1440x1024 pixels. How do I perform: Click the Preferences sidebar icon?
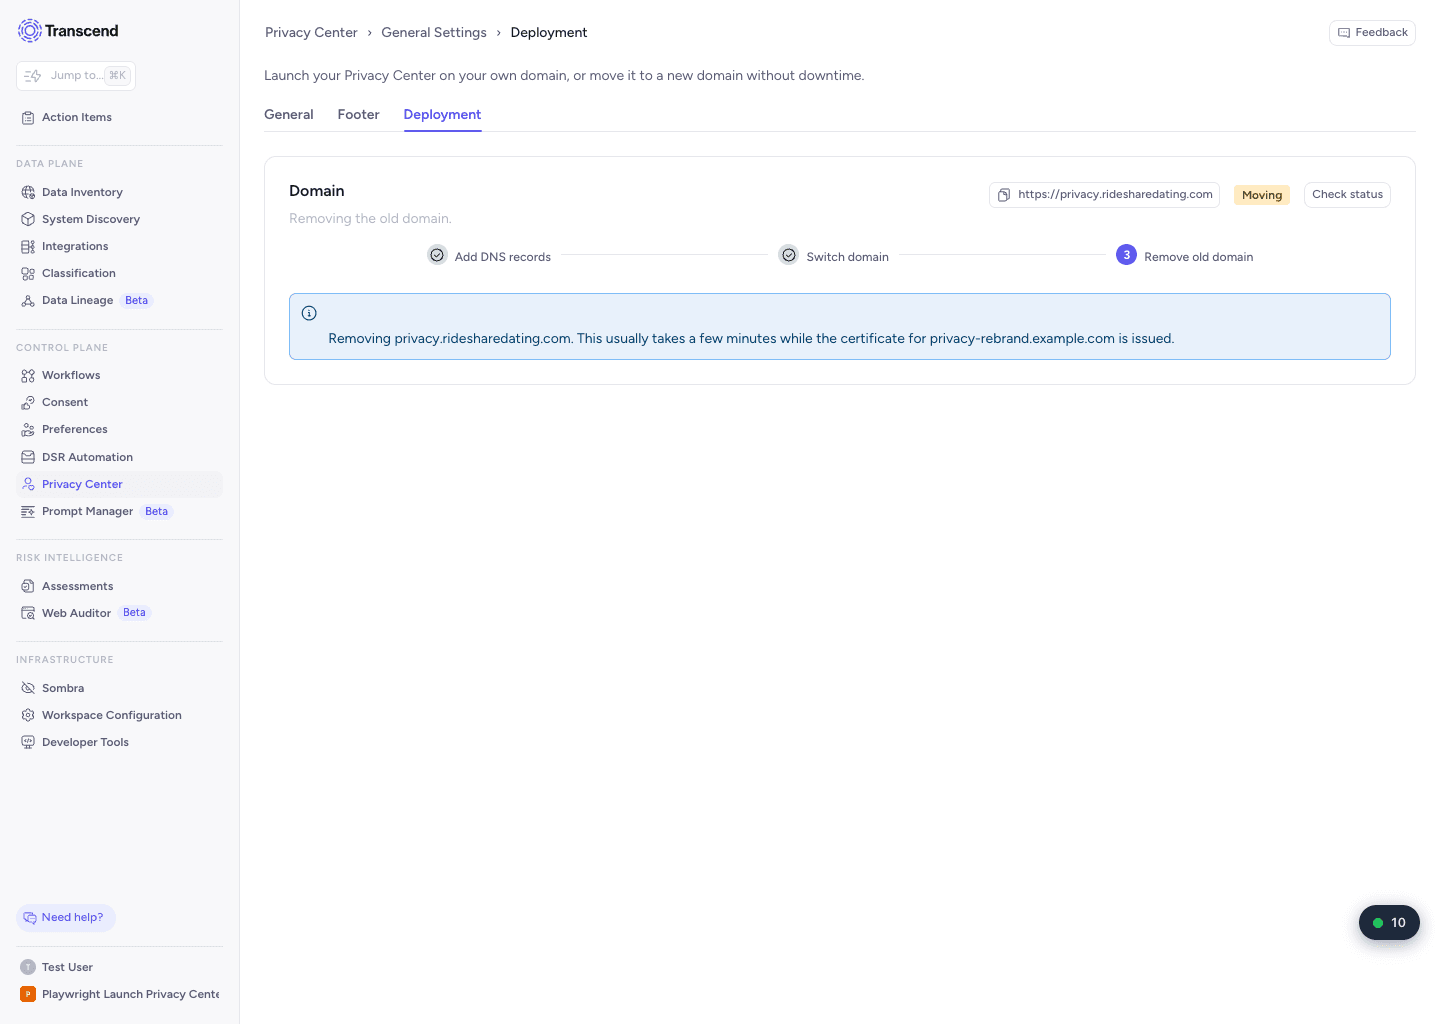click(28, 429)
